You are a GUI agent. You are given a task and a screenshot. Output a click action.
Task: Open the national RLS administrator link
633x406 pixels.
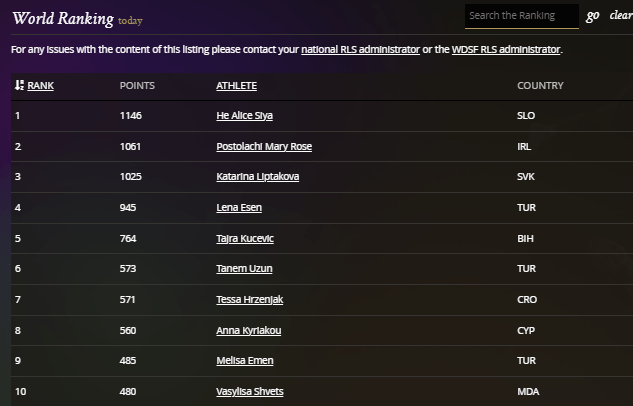tap(360, 49)
